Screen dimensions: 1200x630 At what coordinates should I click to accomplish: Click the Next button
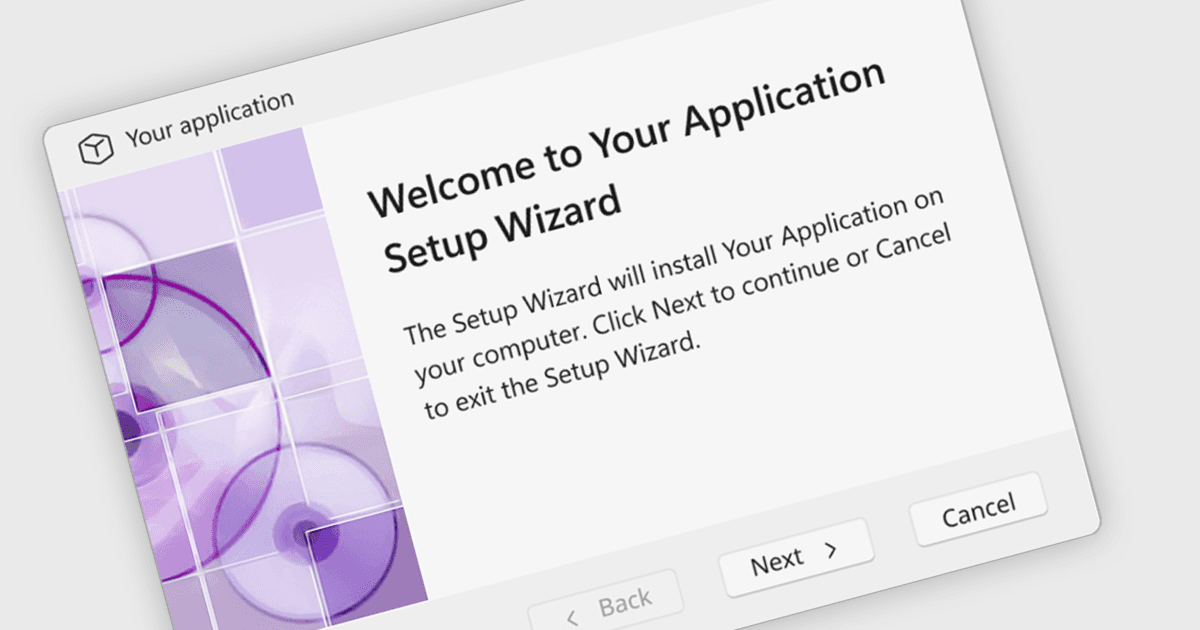click(796, 558)
